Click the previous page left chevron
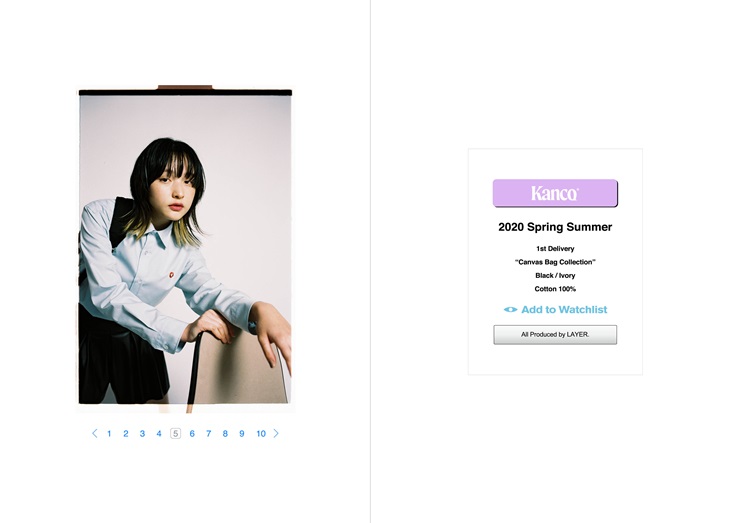This screenshot has width=740, height=523. pos(95,433)
